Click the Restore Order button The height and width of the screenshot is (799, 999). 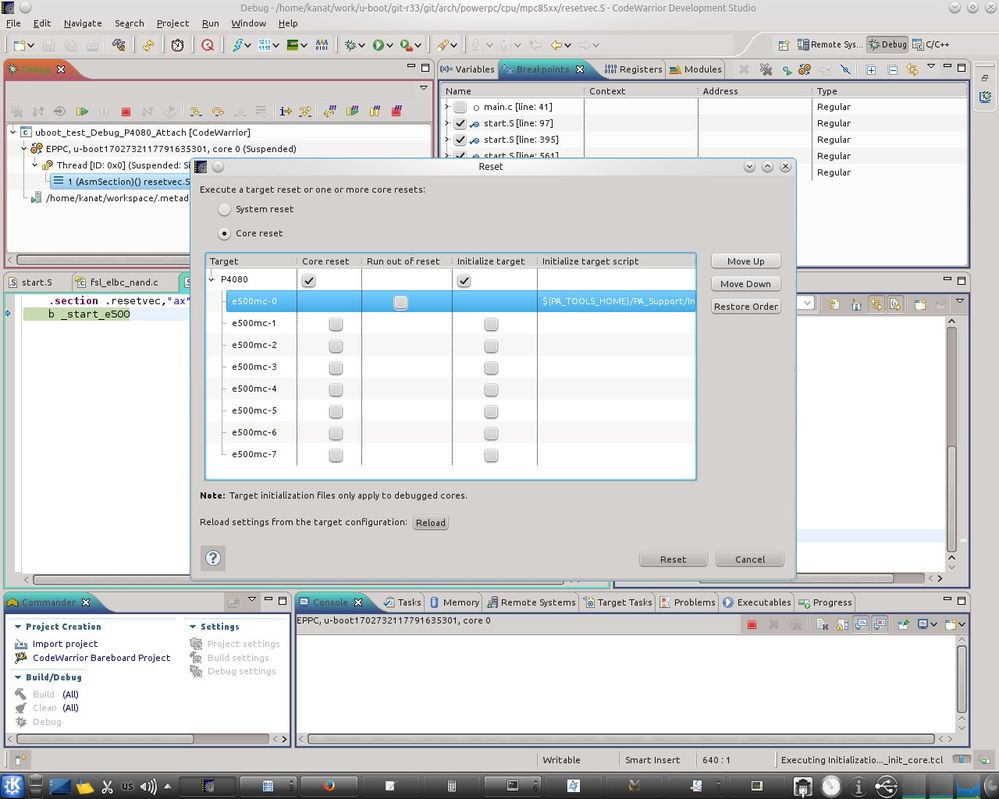coord(745,306)
